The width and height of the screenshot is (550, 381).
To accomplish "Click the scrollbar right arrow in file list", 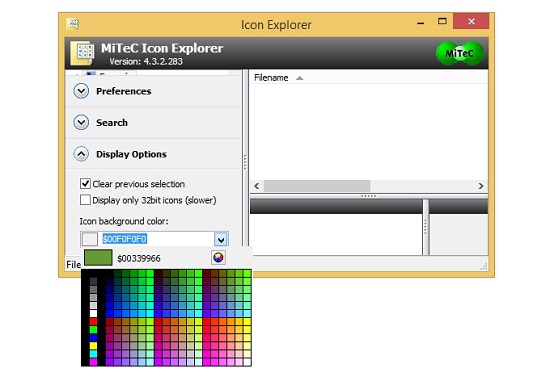I will pos(481,186).
